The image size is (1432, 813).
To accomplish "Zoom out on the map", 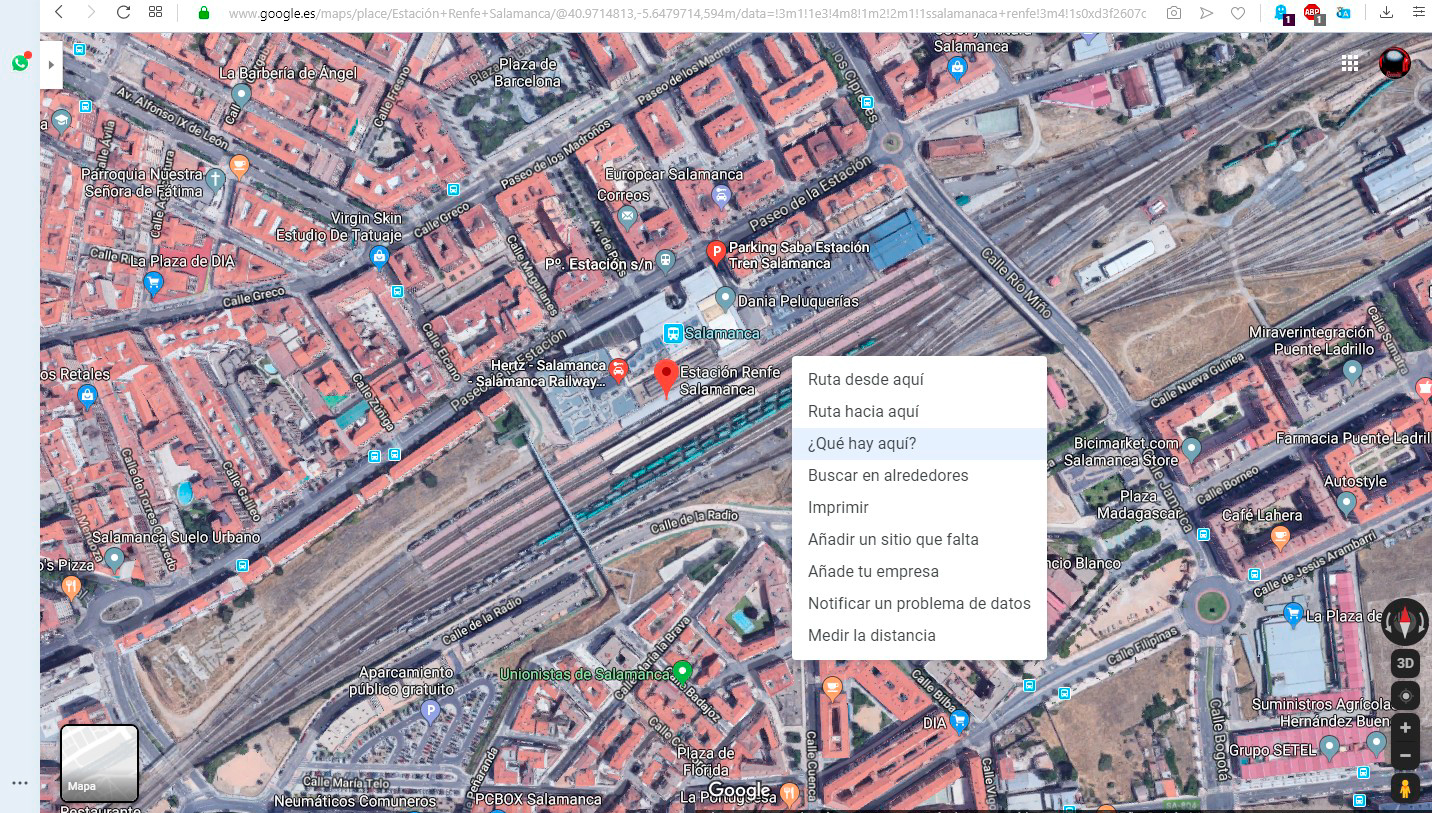I will pos(1405,756).
